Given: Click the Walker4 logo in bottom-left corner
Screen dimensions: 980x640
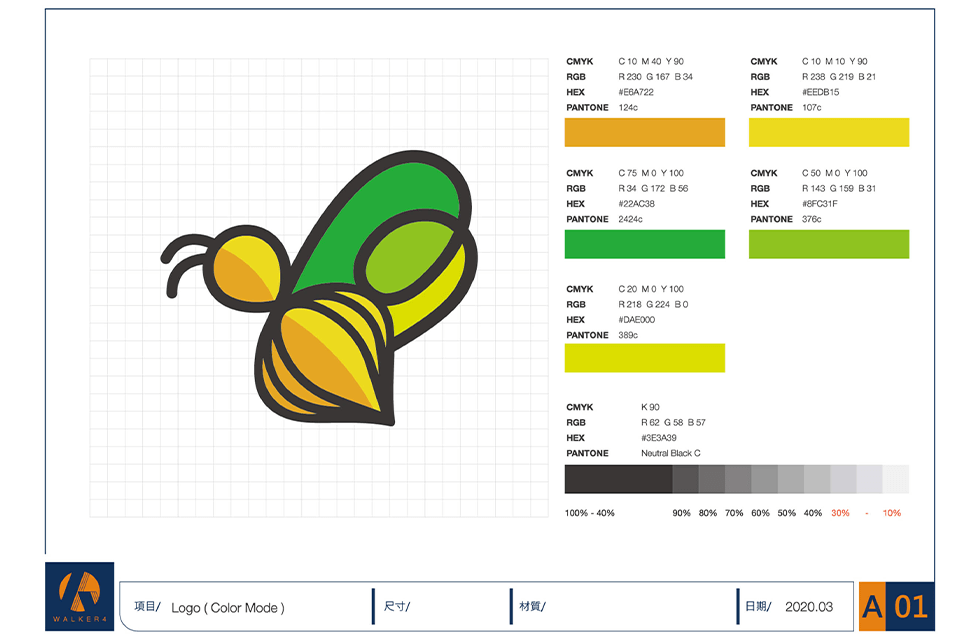Looking at the screenshot, I should point(77,597).
